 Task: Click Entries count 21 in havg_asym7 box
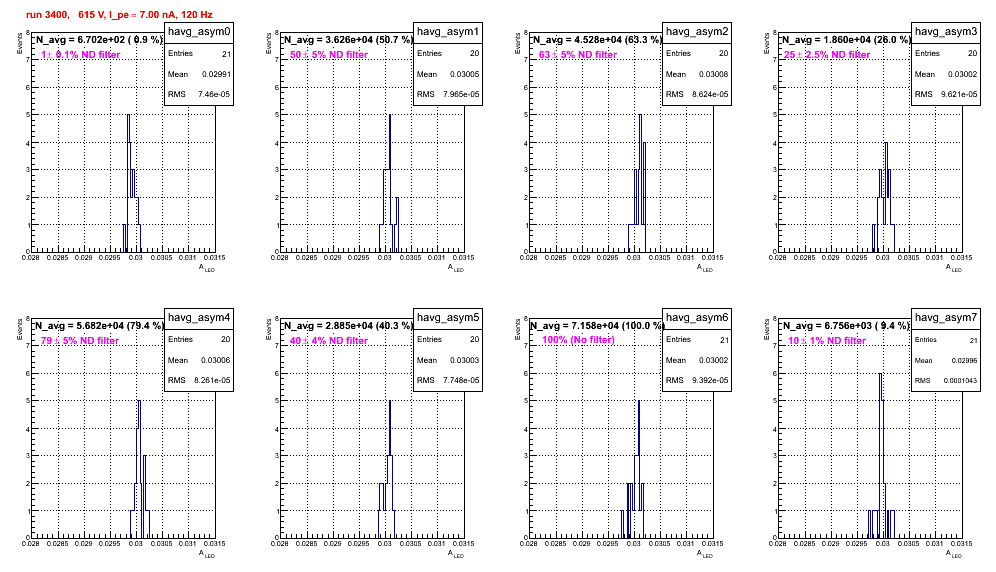click(974, 341)
